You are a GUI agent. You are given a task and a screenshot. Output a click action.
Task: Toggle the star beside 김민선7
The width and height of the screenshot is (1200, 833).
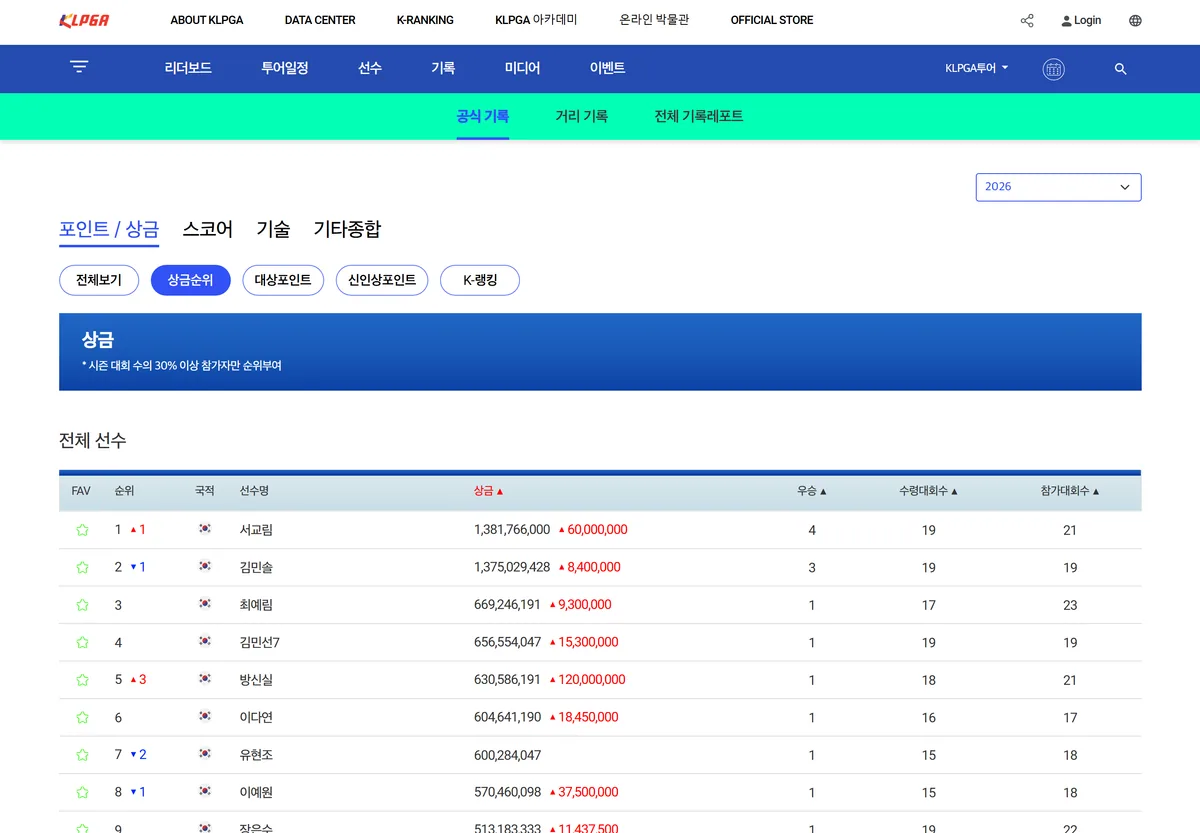(82, 642)
